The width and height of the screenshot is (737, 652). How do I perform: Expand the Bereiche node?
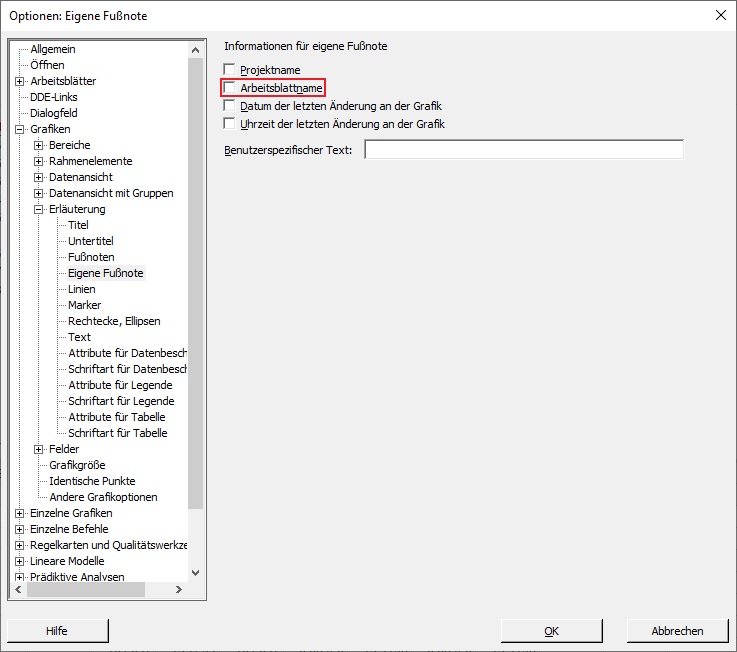(39, 145)
